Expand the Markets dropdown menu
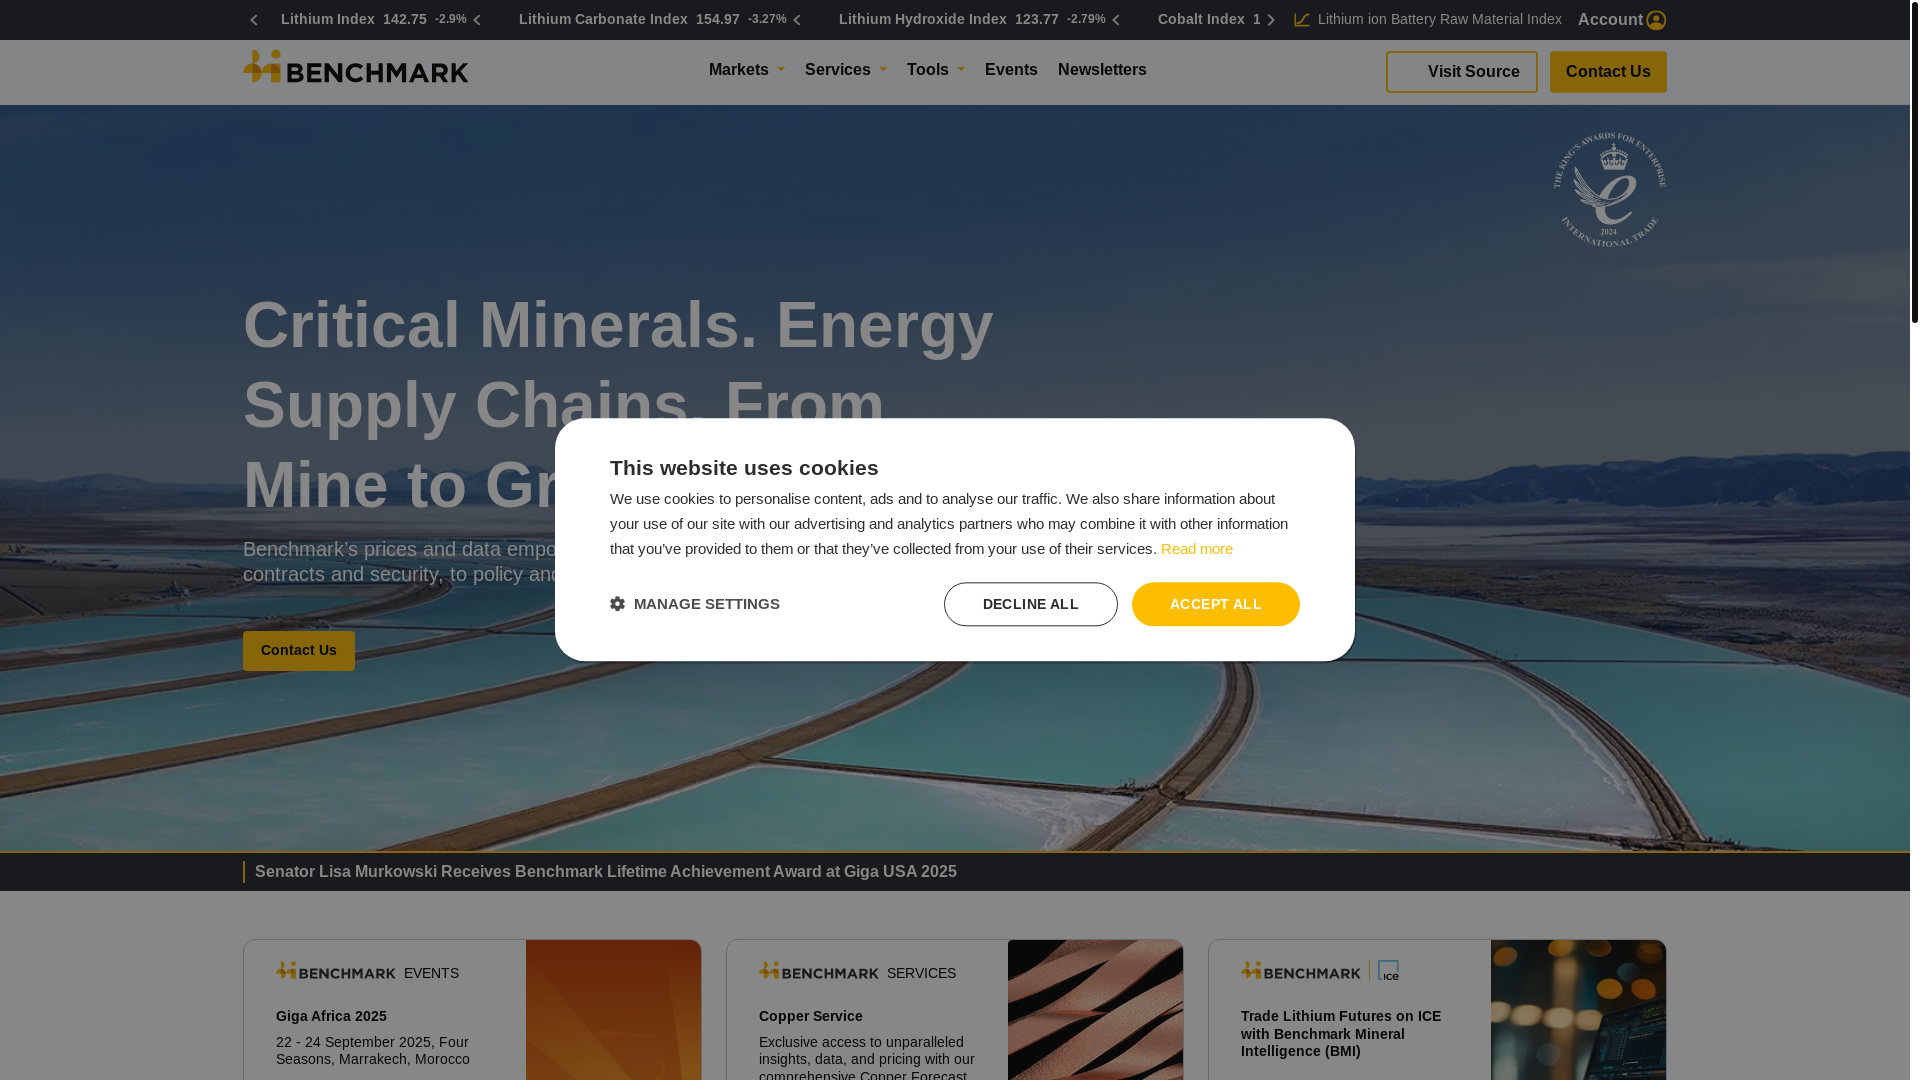 pyautogui.click(x=746, y=70)
